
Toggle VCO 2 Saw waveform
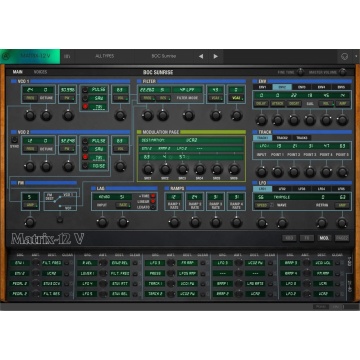[86, 149]
